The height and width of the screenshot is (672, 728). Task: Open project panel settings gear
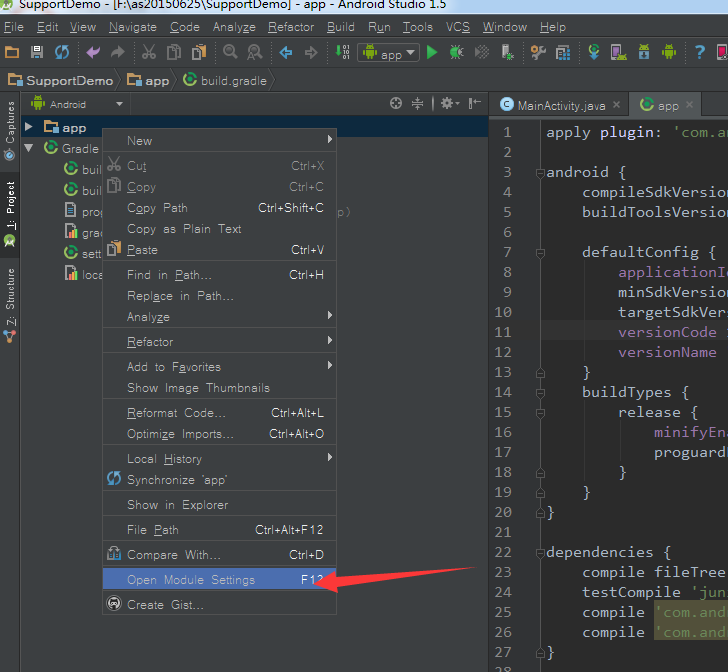click(x=447, y=103)
